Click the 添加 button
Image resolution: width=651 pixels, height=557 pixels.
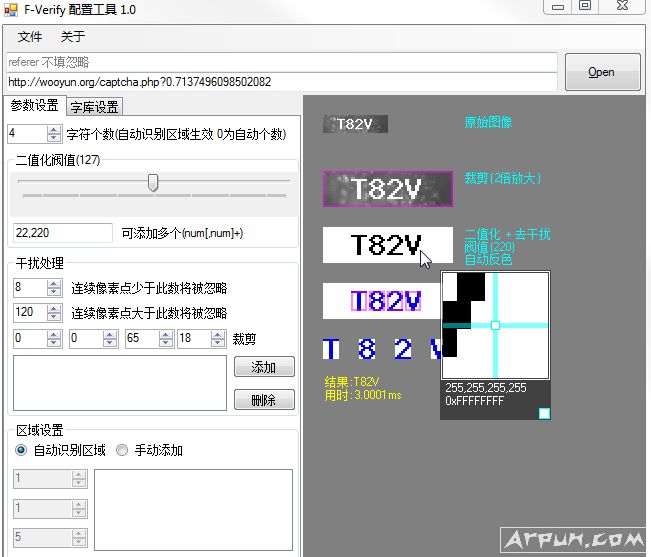click(264, 367)
